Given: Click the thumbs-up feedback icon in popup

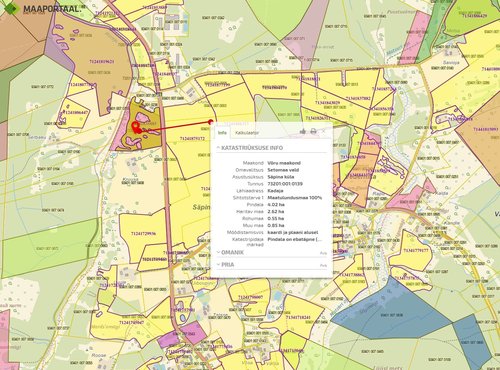Looking at the screenshot, I should tap(303, 132).
